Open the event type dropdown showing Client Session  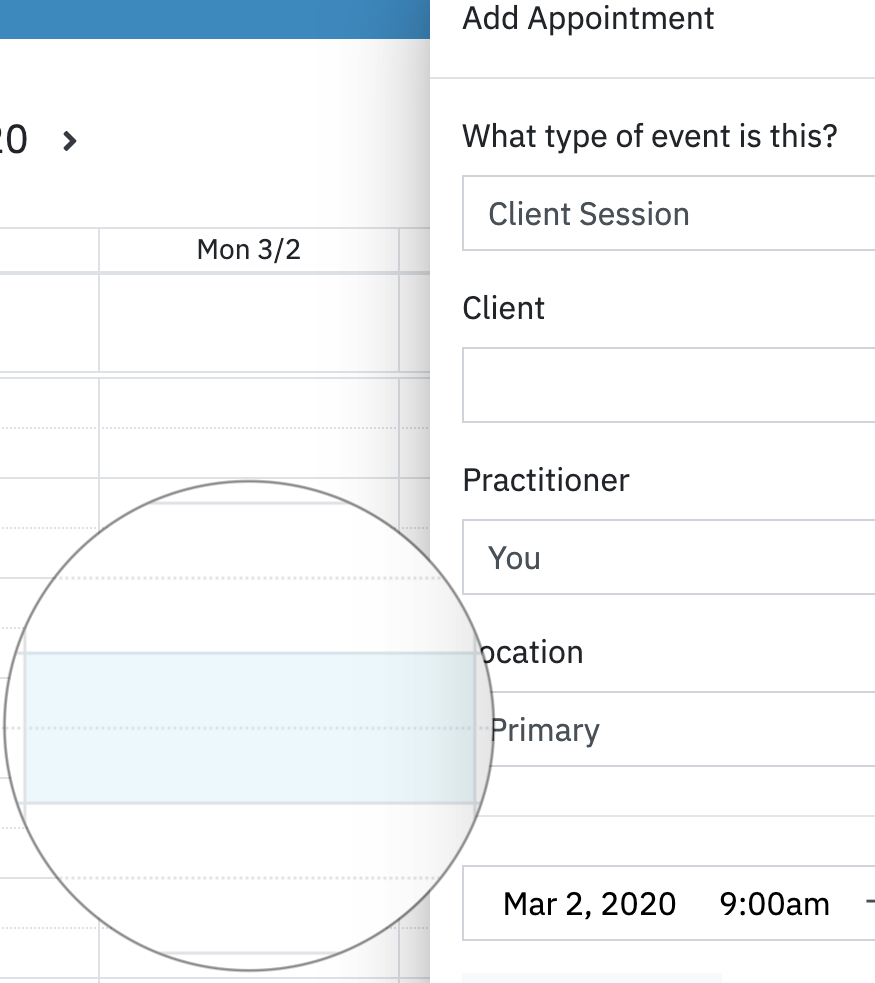(668, 214)
